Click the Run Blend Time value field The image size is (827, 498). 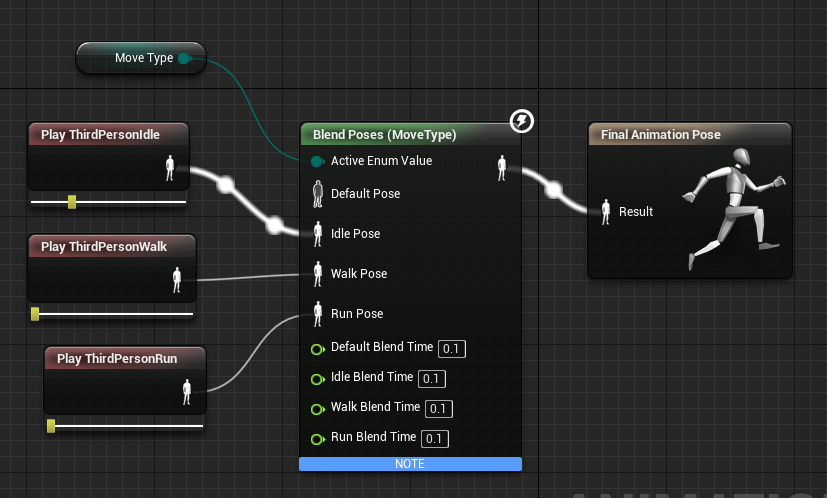(x=434, y=439)
